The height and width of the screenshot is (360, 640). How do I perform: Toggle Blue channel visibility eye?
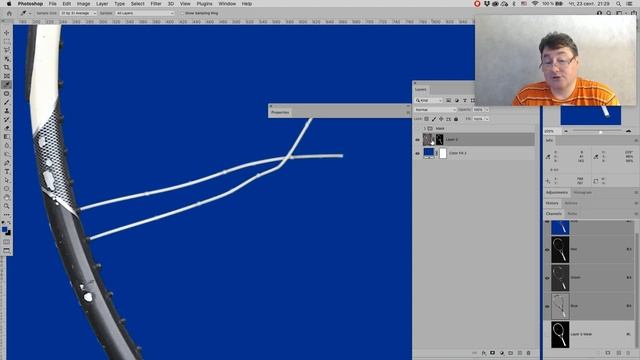pyautogui.click(x=547, y=306)
